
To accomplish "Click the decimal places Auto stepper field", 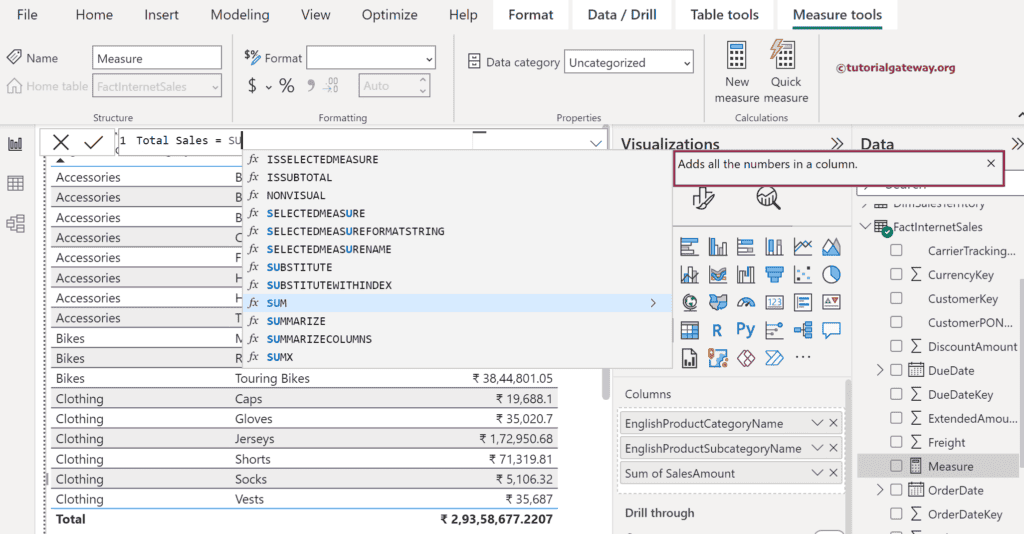I will click(394, 86).
